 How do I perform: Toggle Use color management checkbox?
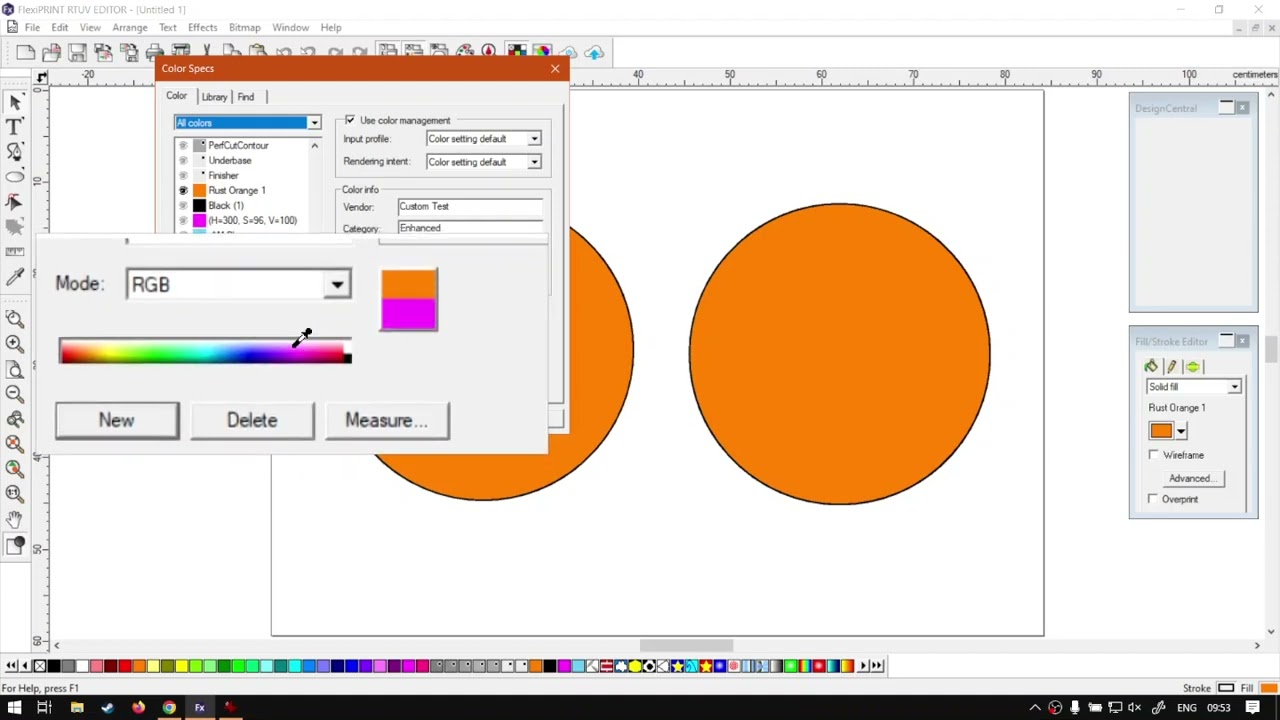[x=350, y=120]
